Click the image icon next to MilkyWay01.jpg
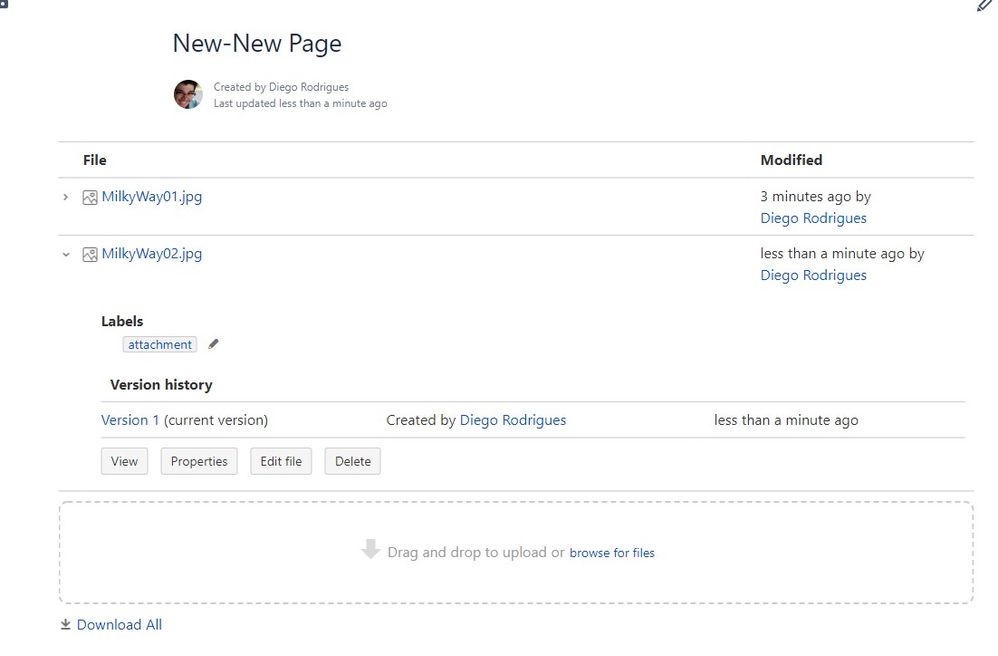This screenshot has height=656, width=998. click(90, 198)
